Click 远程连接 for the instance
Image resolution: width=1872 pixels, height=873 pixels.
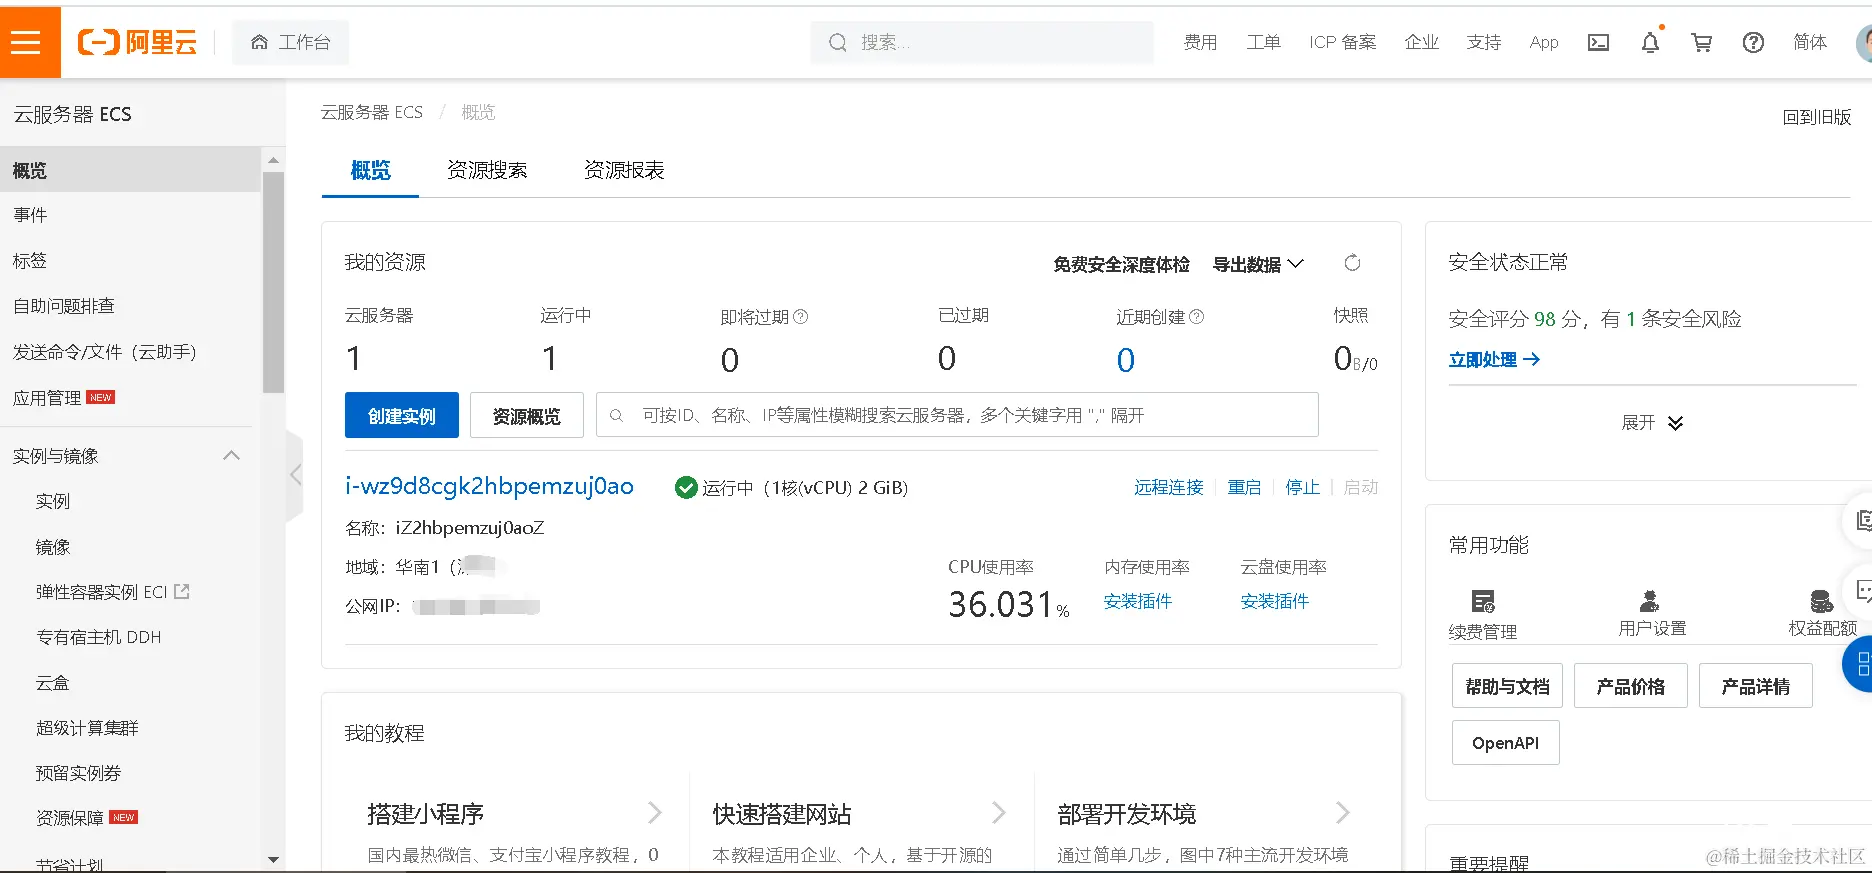click(x=1168, y=487)
